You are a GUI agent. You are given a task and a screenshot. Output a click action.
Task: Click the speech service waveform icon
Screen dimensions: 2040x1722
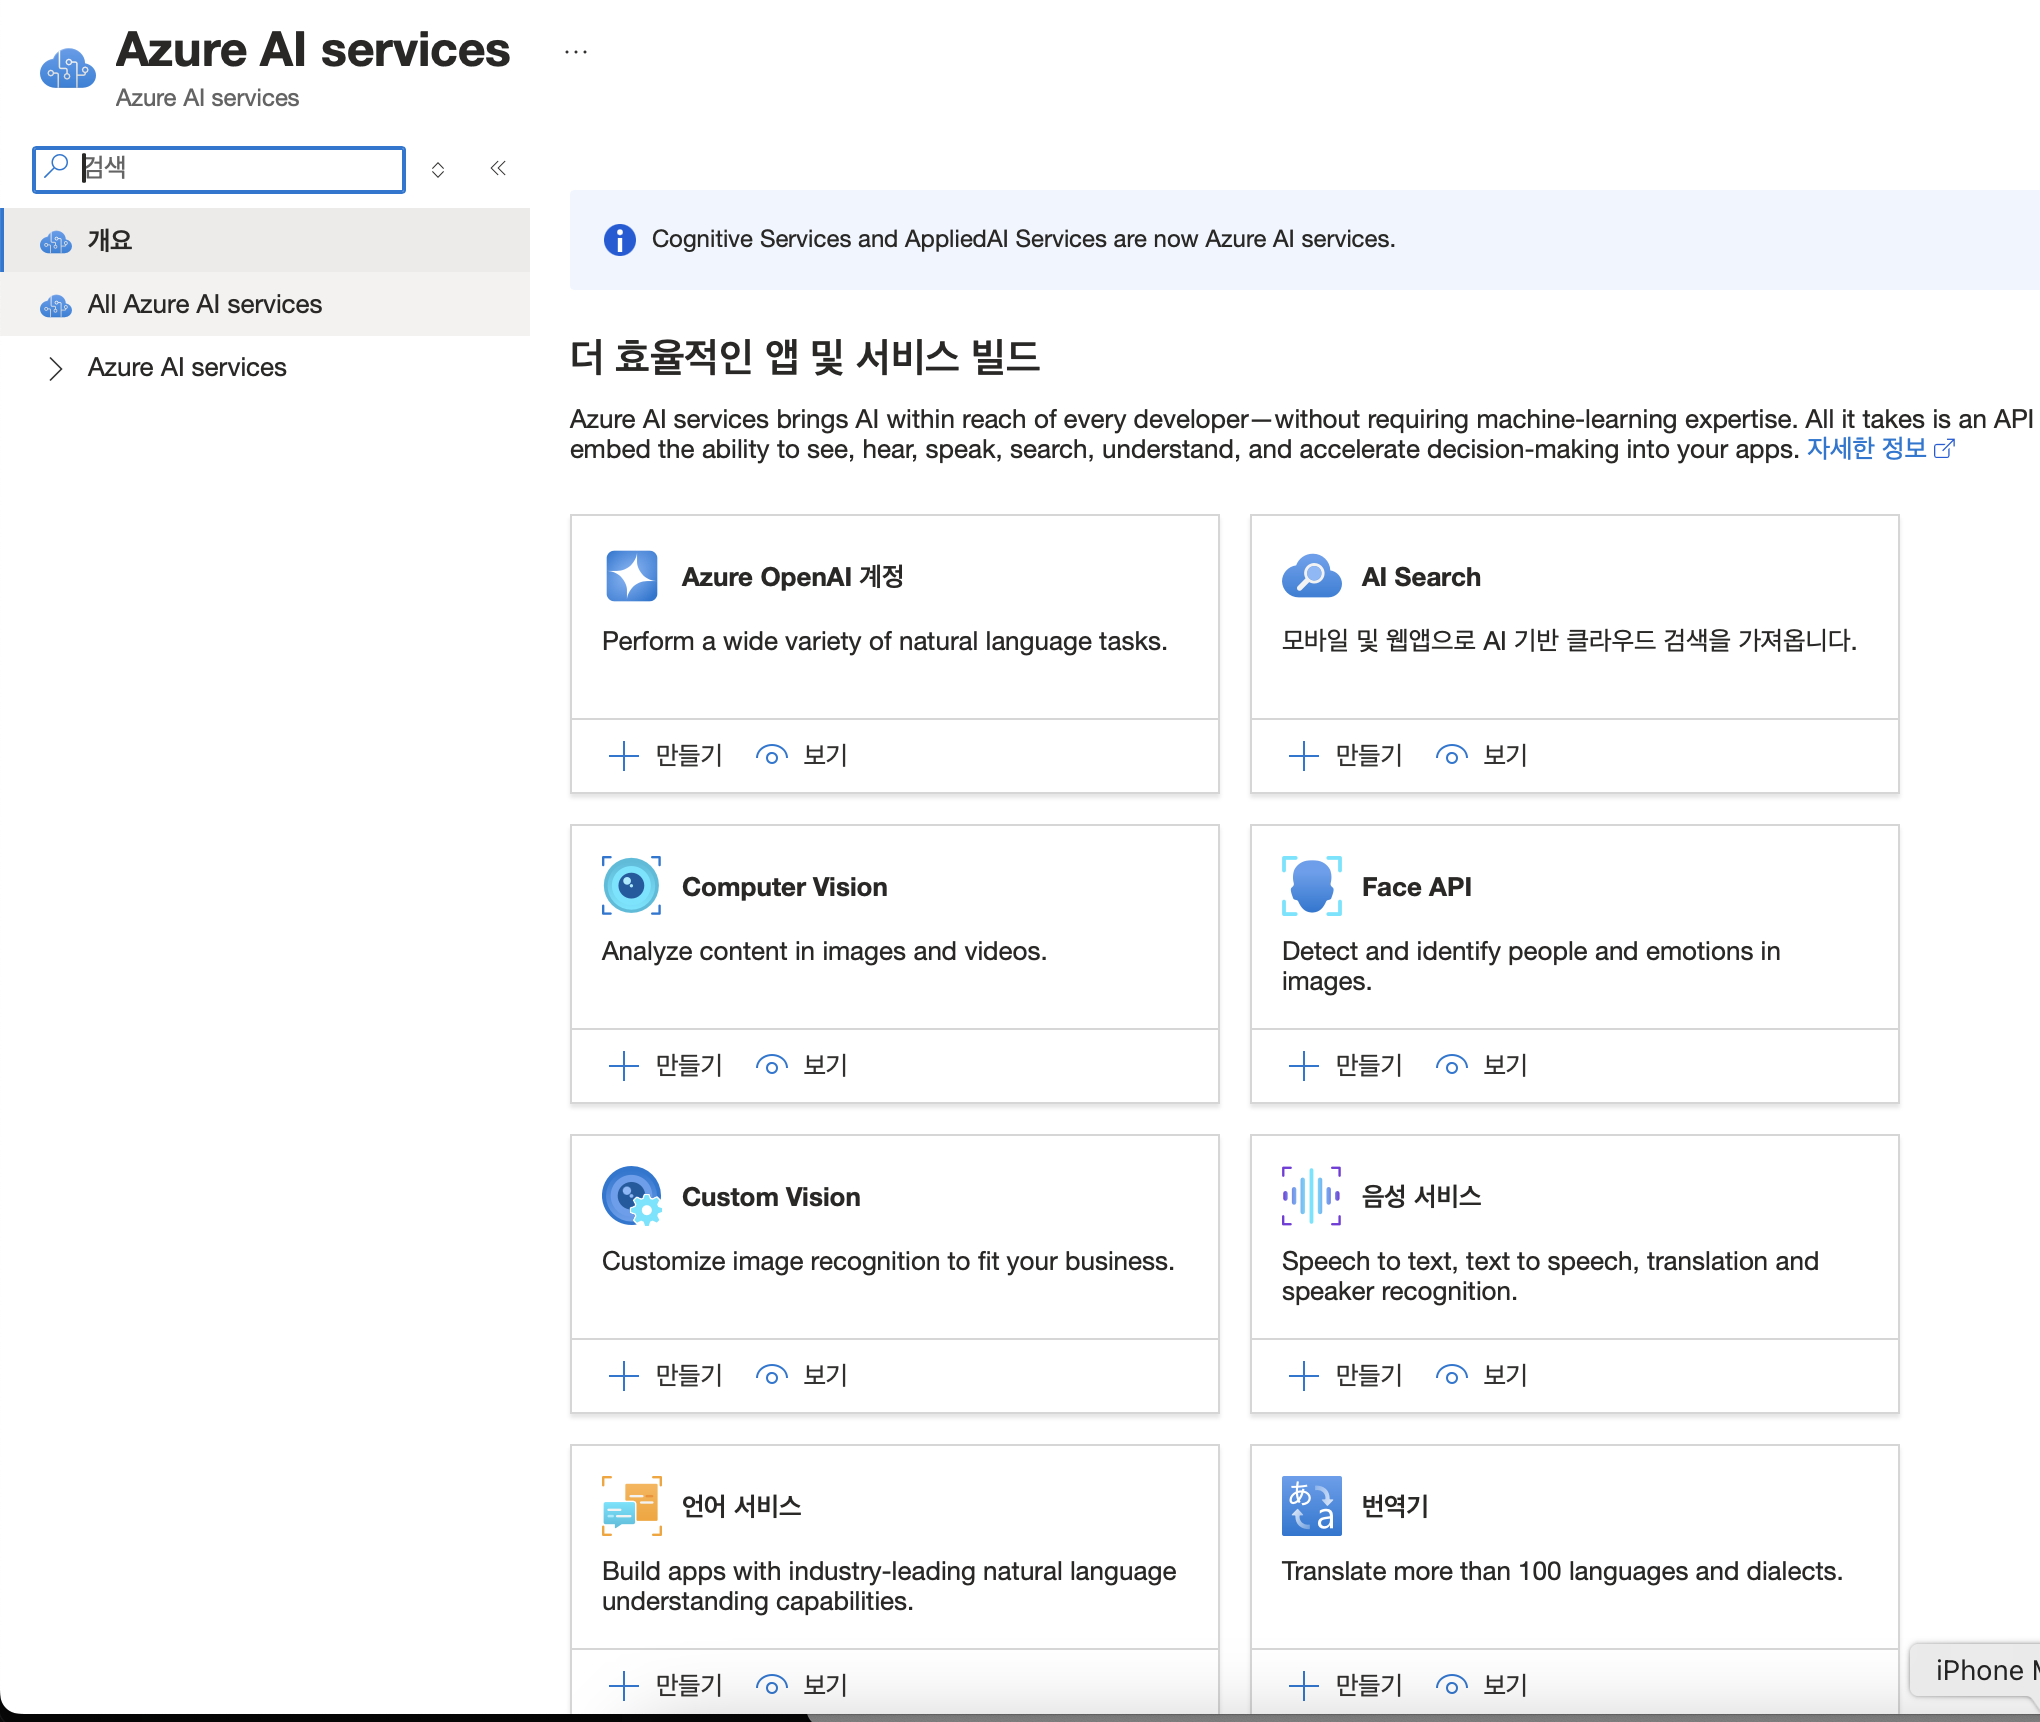[1311, 1196]
